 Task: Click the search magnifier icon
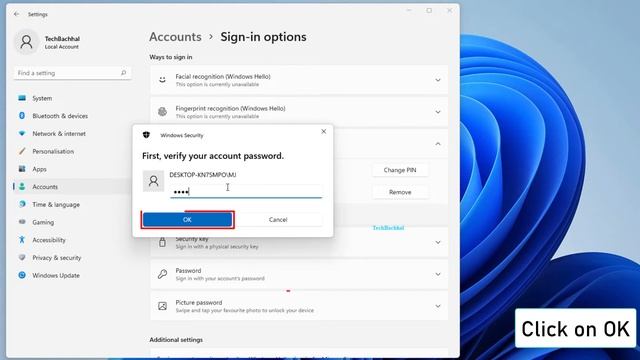tap(123, 73)
